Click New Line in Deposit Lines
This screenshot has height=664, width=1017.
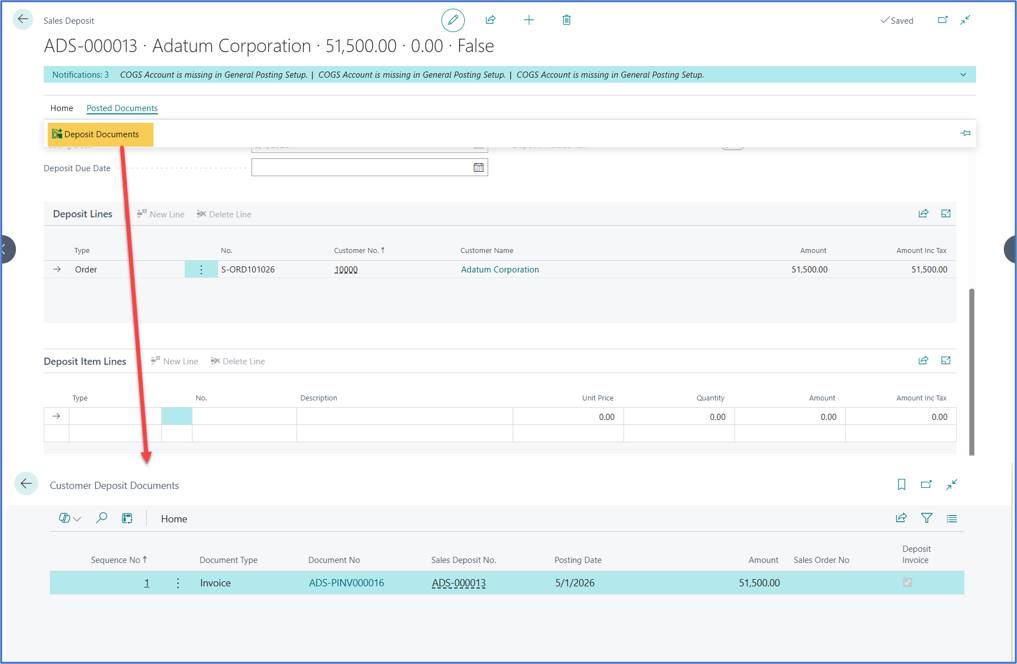(161, 214)
